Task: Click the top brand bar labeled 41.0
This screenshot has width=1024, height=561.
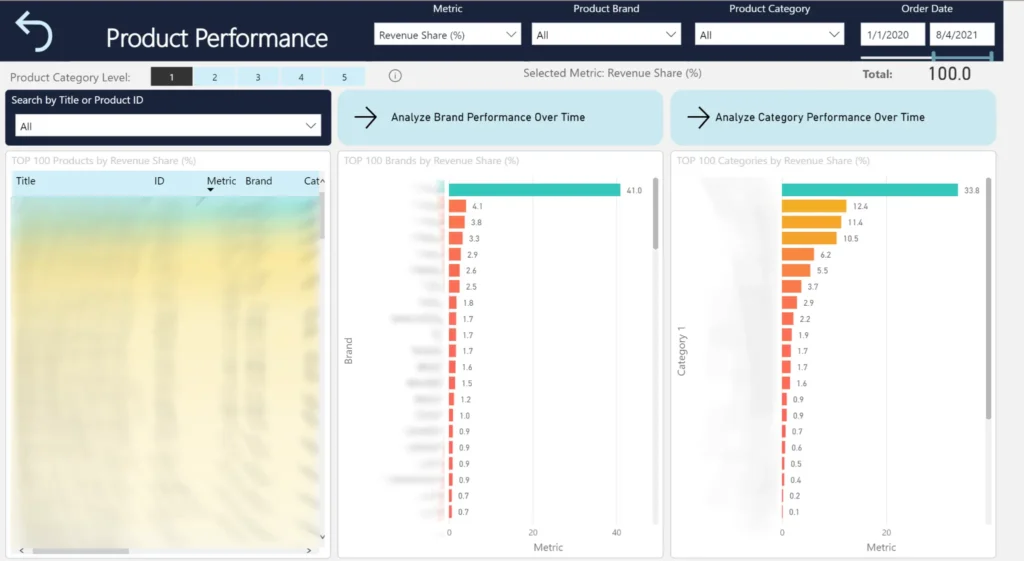Action: 534,190
